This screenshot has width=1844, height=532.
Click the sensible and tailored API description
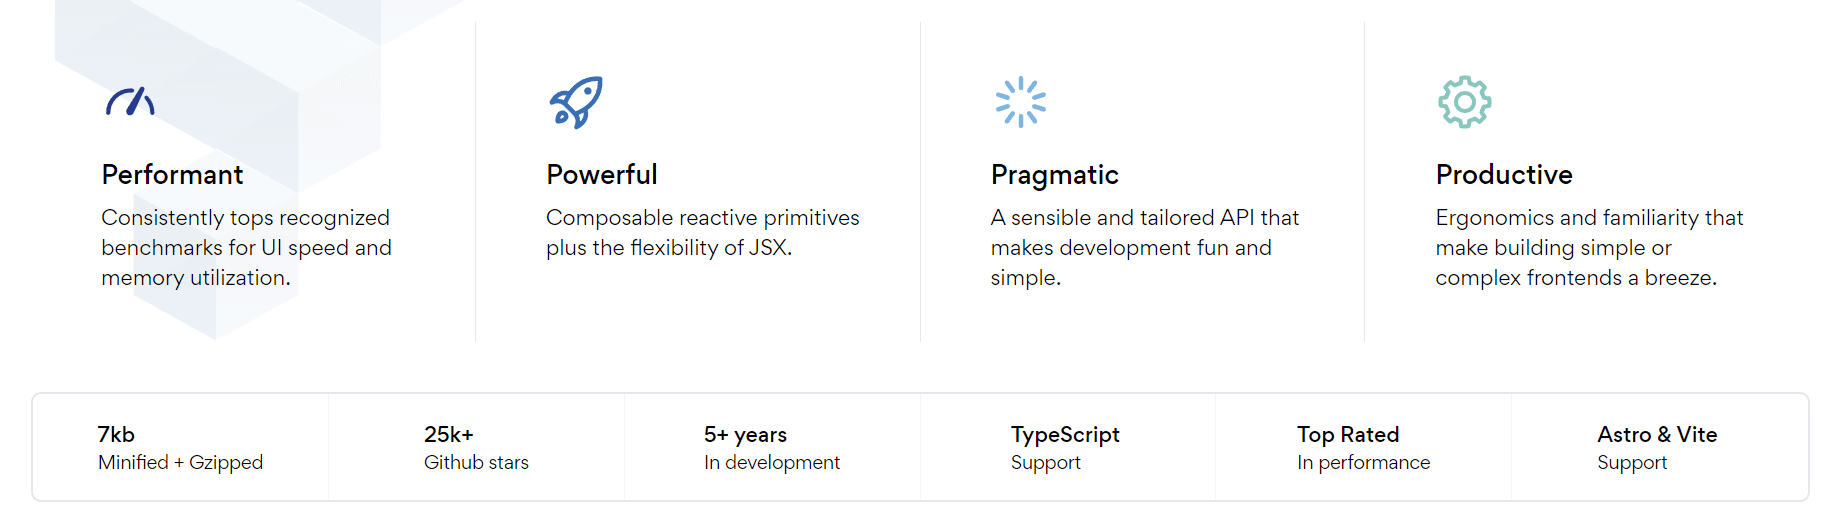[1144, 248]
